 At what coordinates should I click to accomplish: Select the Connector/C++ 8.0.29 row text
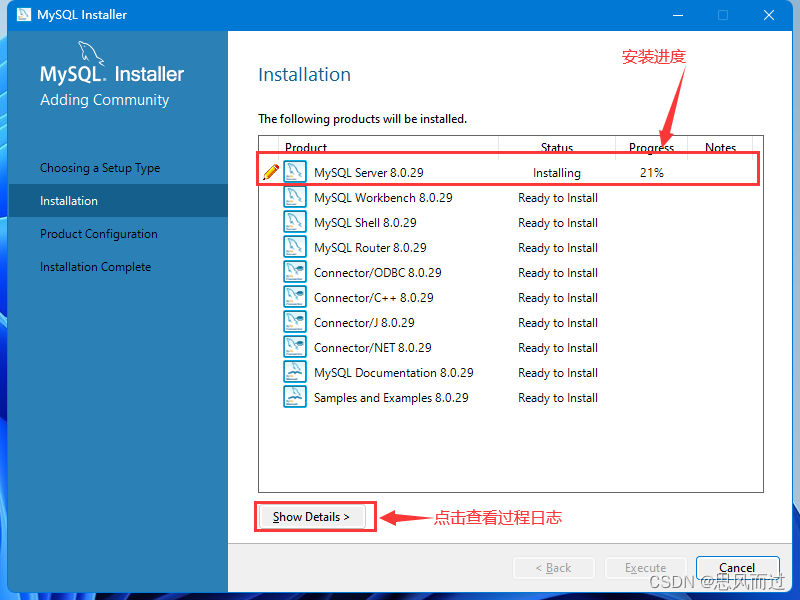pos(373,297)
